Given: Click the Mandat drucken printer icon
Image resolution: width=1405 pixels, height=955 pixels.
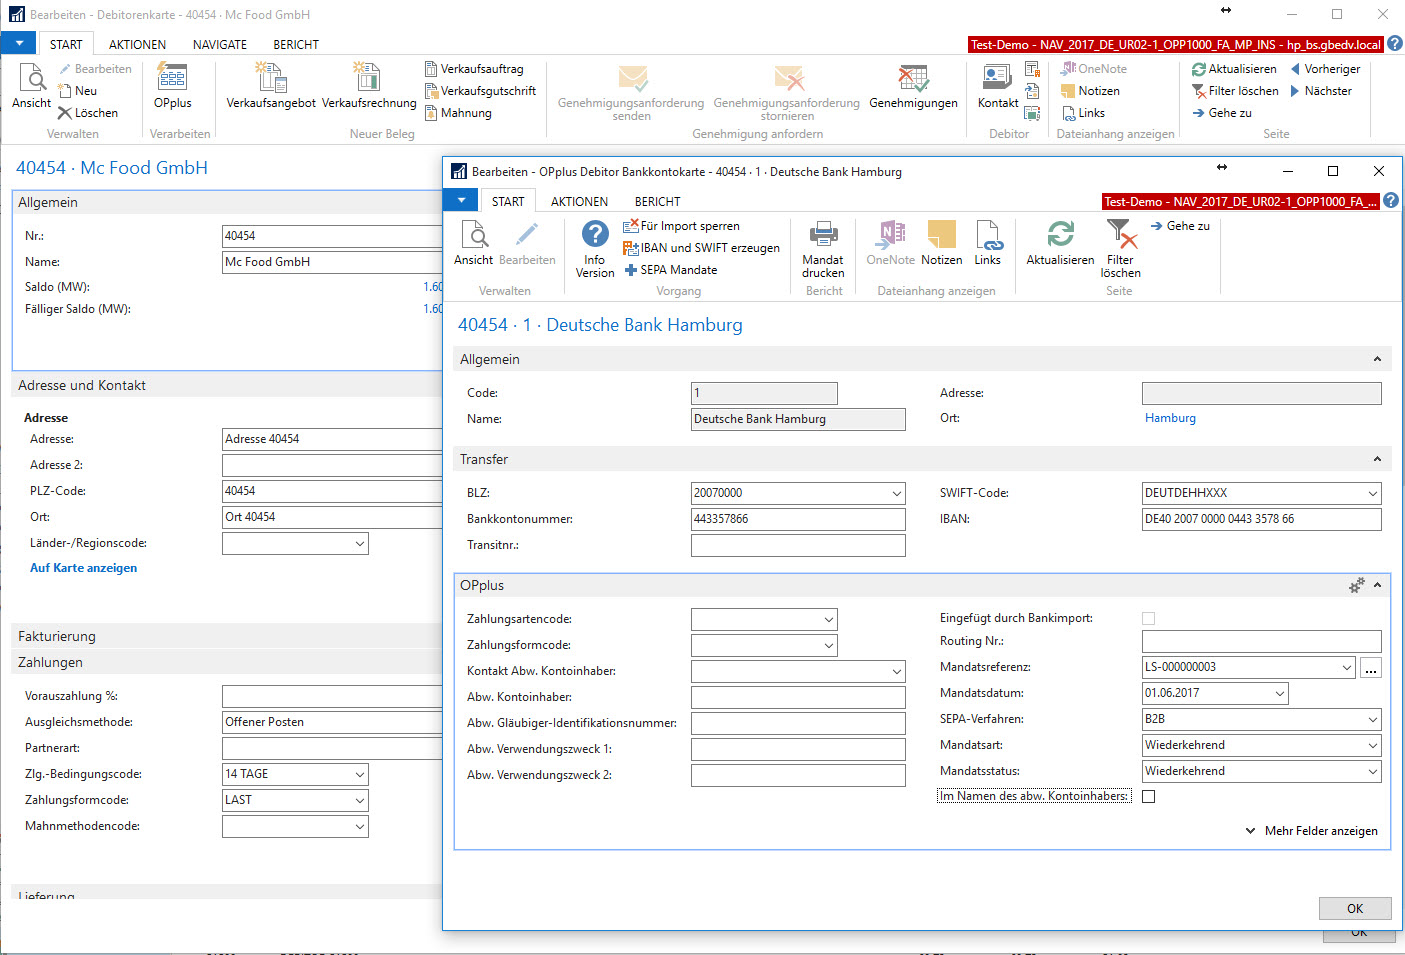Looking at the screenshot, I should pyautogui.click(x=823, y=234).
